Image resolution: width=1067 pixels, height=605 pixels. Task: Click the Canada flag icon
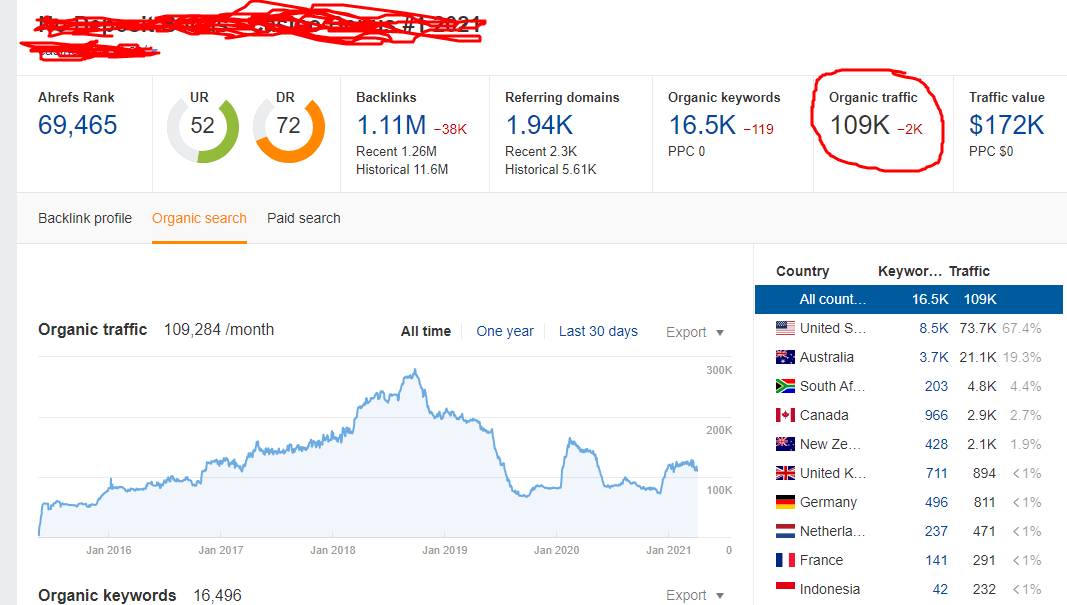click(785, 415)
